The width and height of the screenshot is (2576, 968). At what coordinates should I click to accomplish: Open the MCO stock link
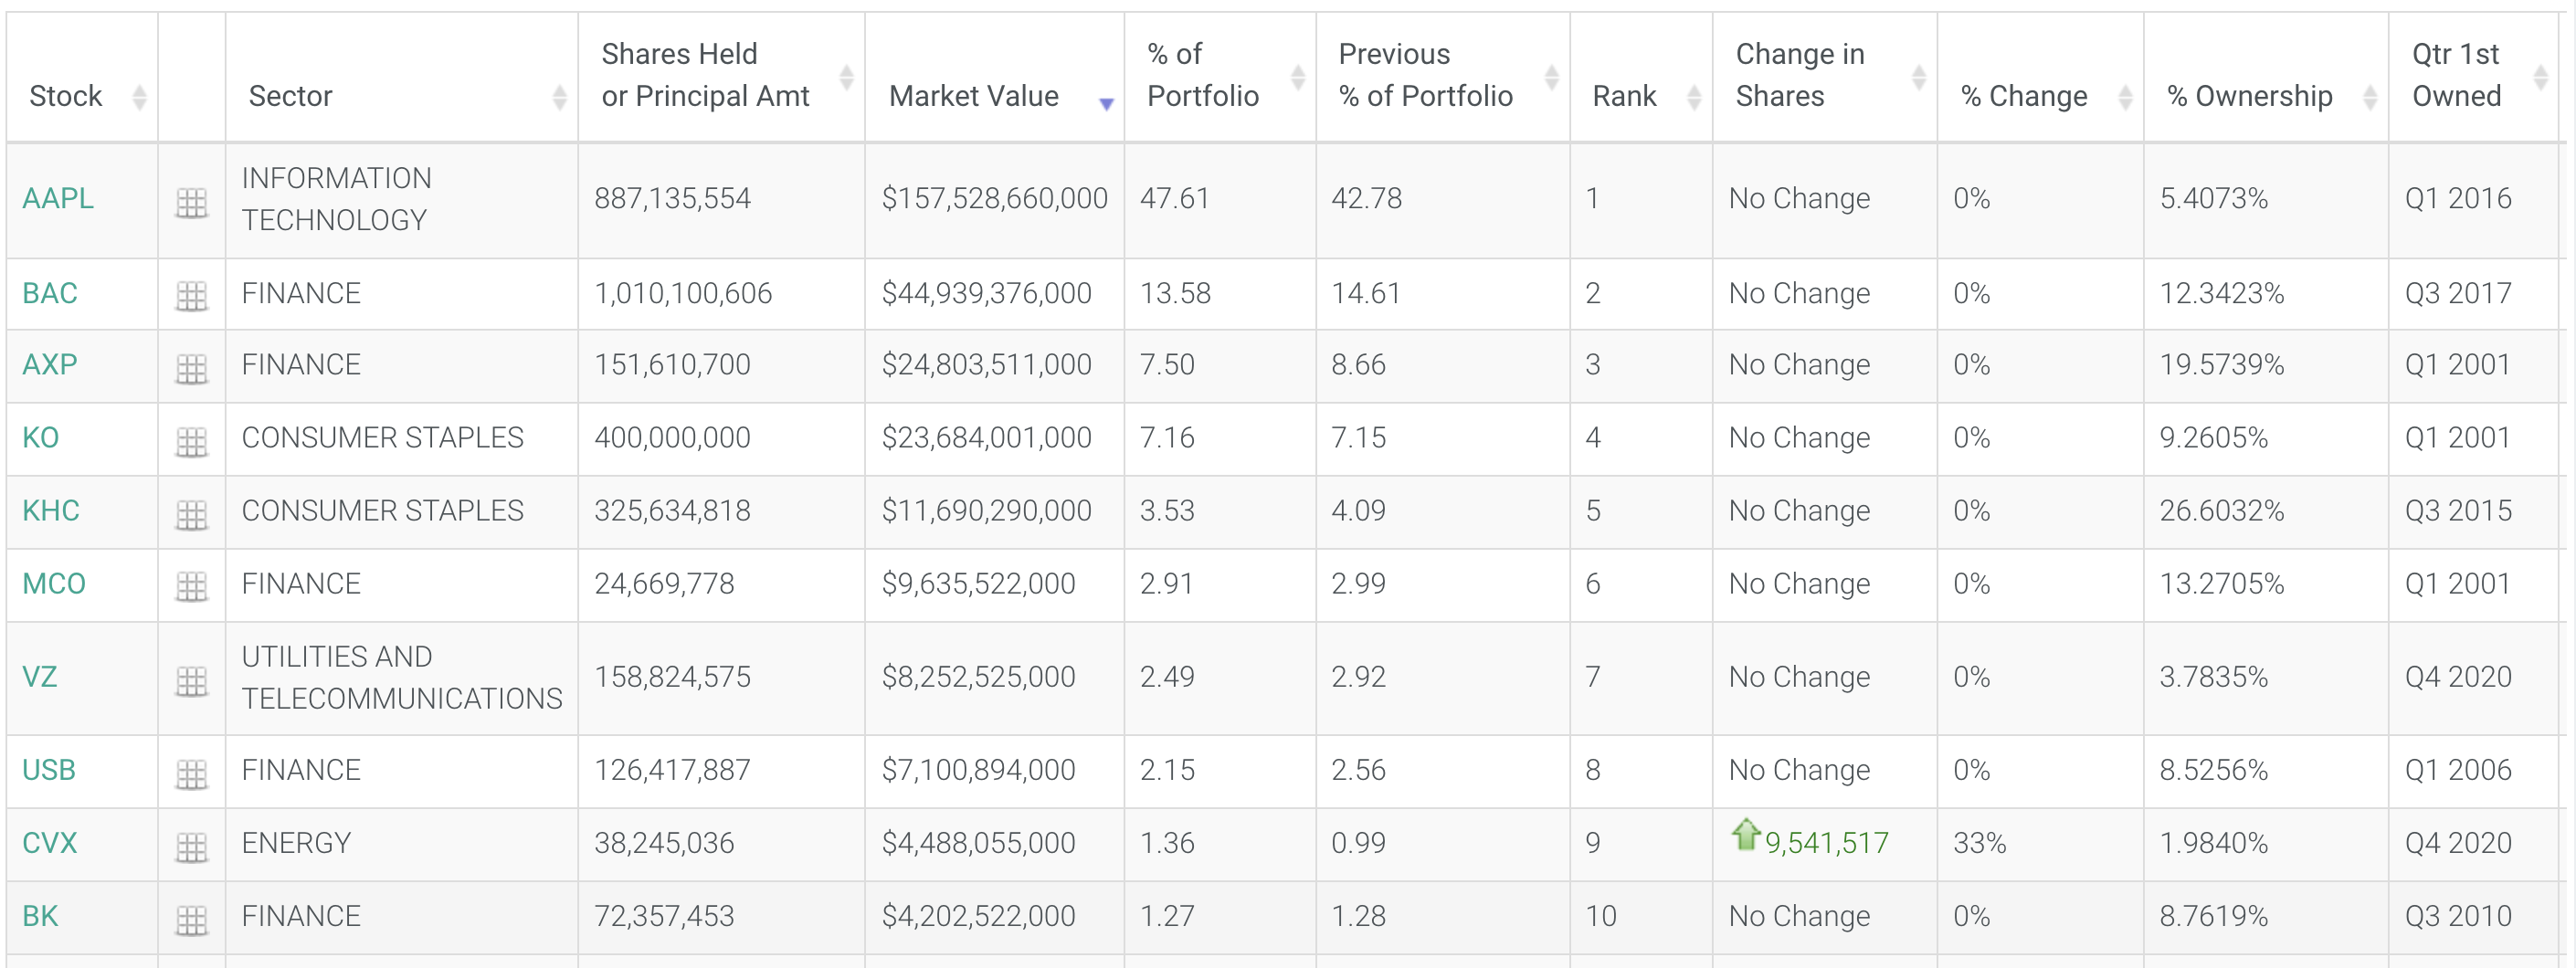pyautogui.click(x=54, y=583)
